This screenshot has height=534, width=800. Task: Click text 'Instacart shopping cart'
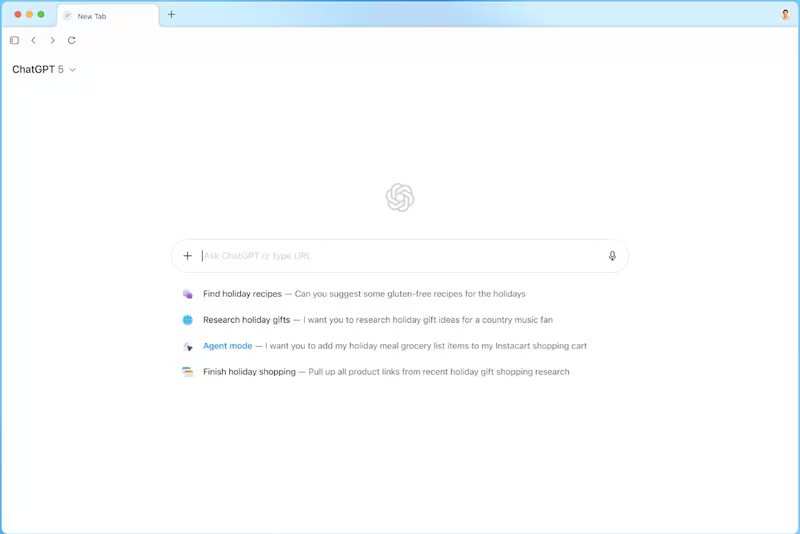pos(541,346)
